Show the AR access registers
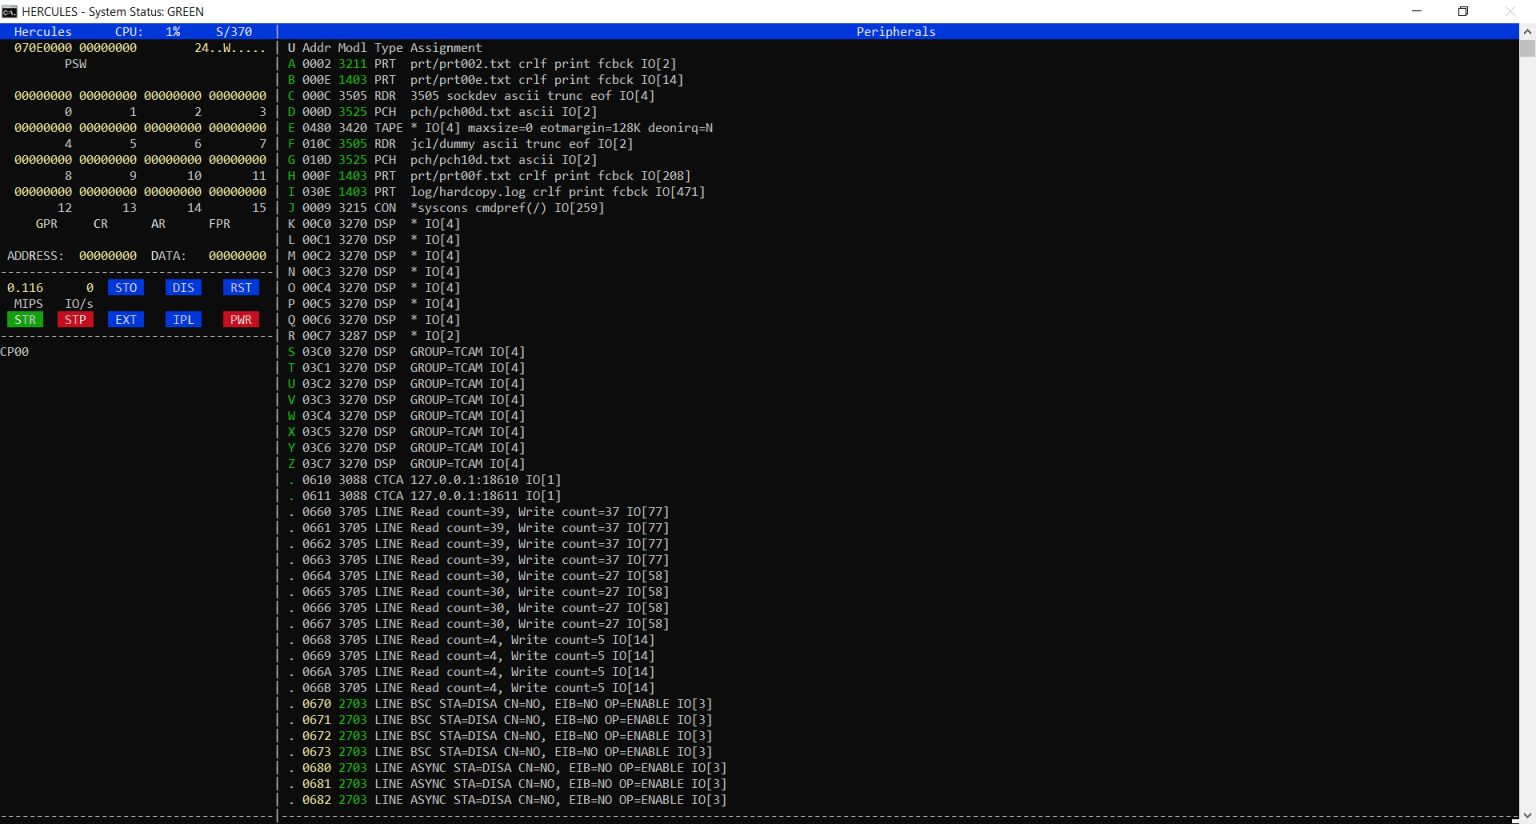This screenshot has width=1536, height=824. 158,224
